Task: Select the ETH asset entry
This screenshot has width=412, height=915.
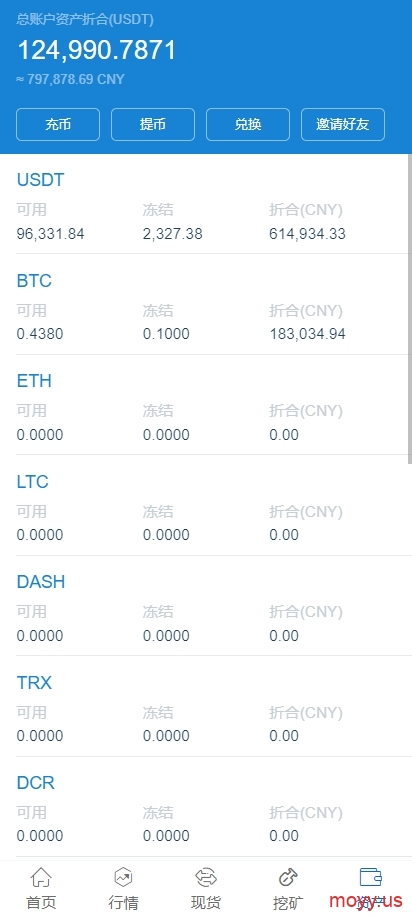Action: (x=206, y=404)
